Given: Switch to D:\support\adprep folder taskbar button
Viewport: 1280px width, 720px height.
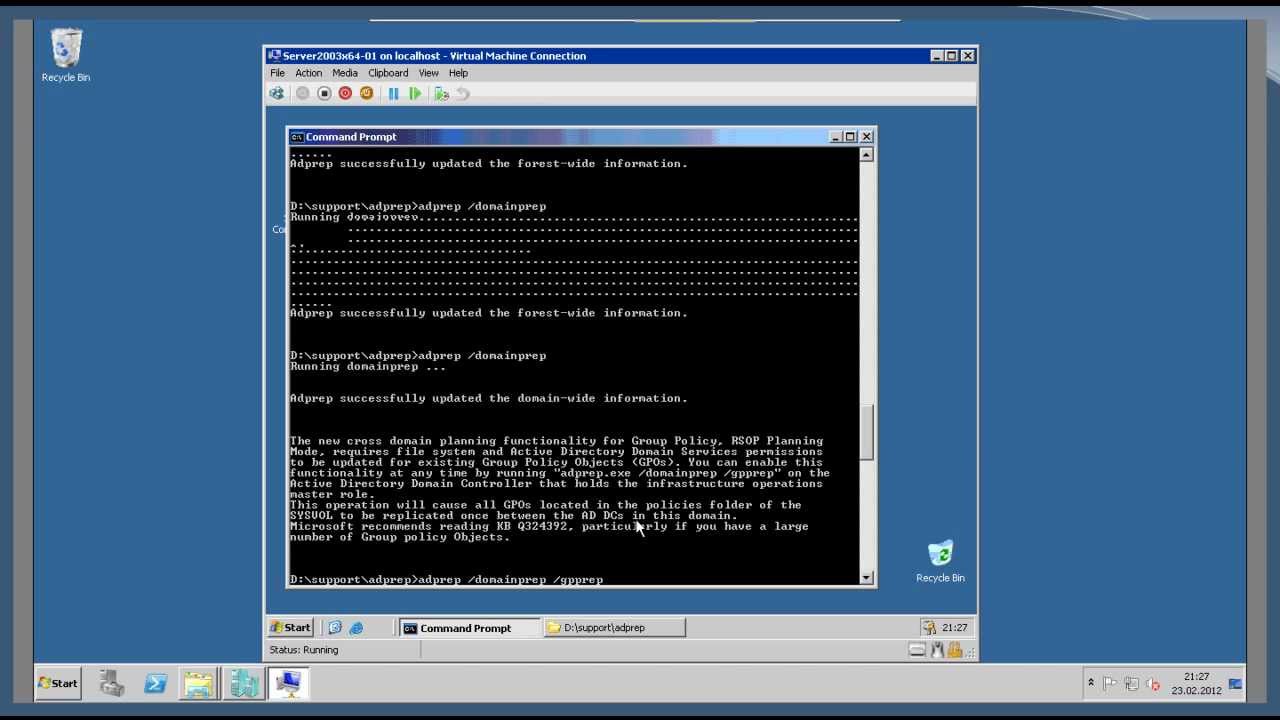Looking at the screenshot, I should tap(615, 628).
